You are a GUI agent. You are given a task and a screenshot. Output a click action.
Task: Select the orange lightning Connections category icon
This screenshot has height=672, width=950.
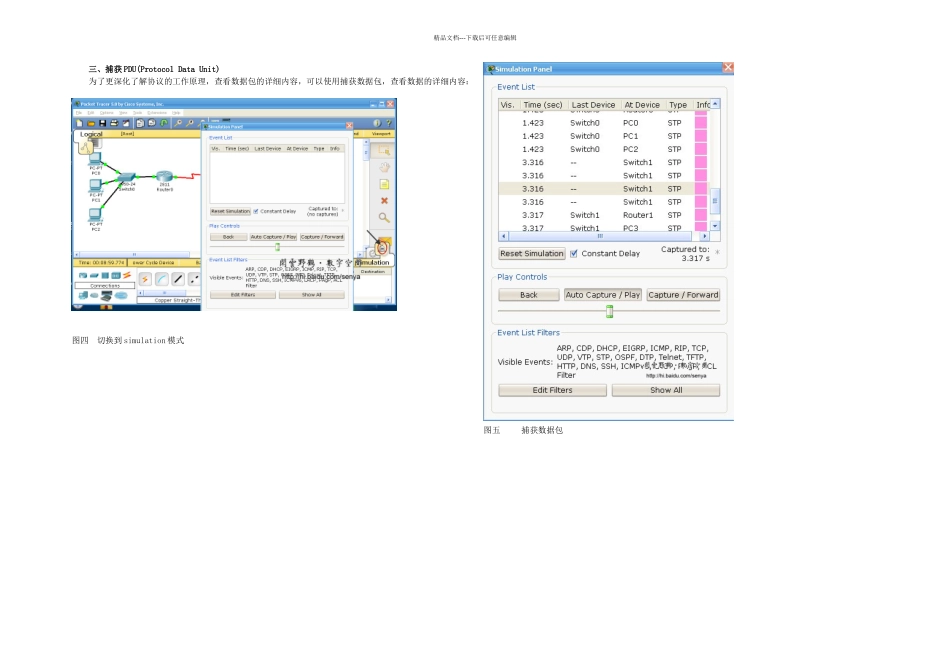[x=127, y=275]
